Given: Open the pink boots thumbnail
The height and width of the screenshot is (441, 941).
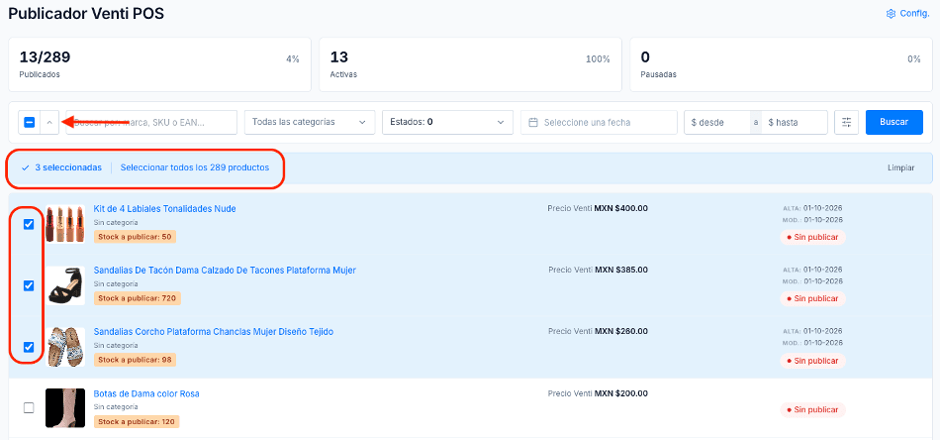Looking at the screenshot, I should (x=65, y=408).
